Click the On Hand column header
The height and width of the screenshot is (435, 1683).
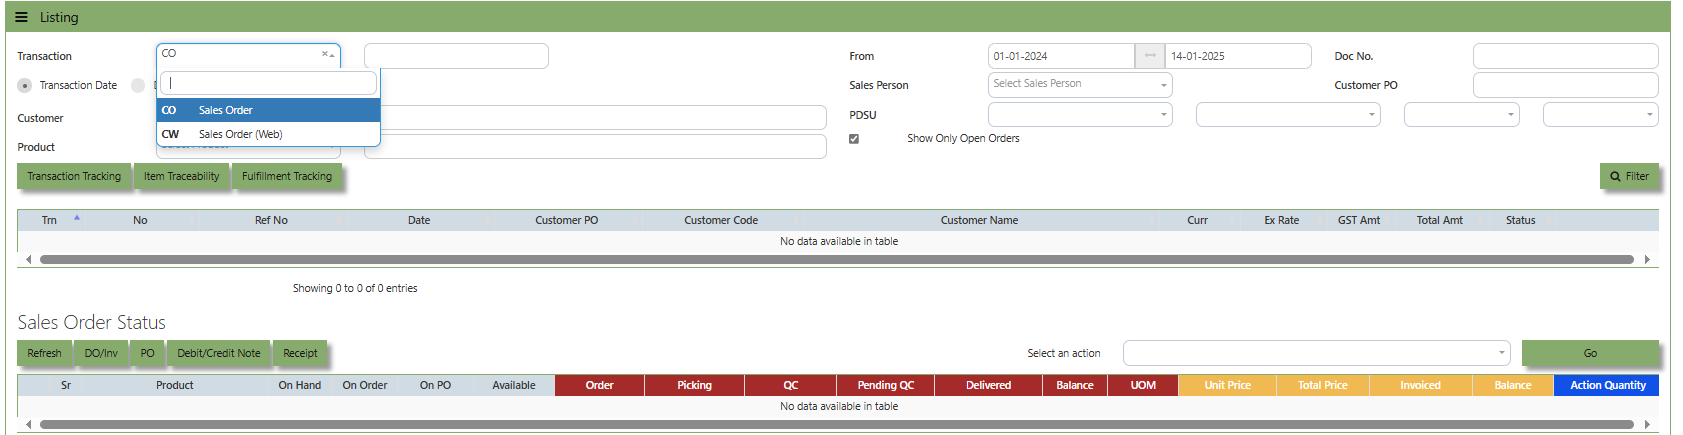299,385
